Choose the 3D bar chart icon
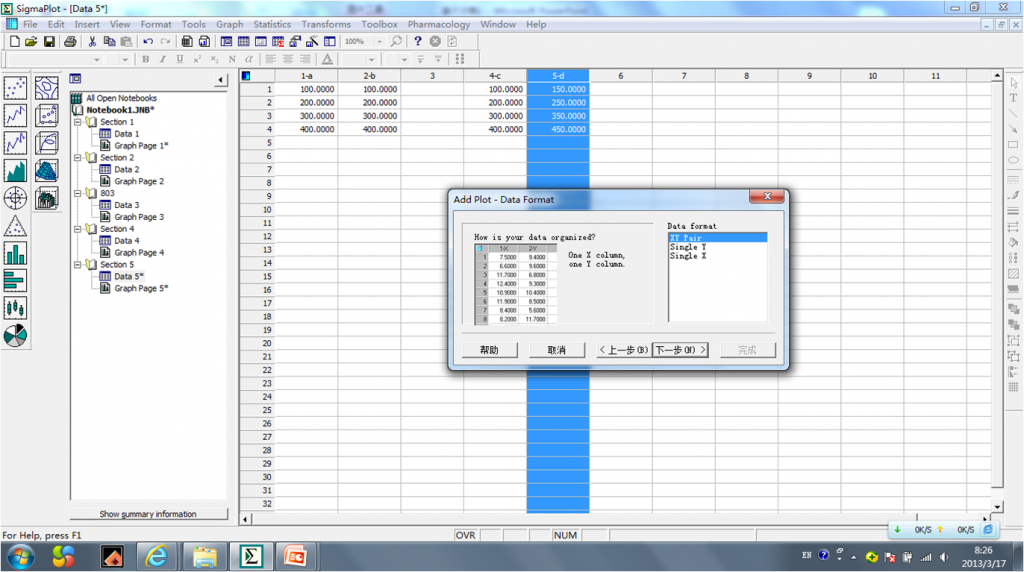 46,197
